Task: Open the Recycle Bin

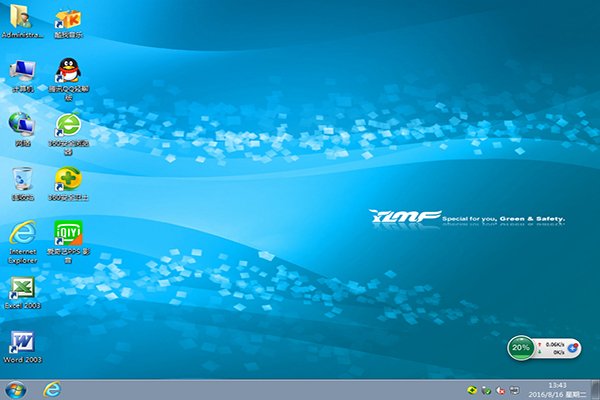Action: click(x=22, y=180)
